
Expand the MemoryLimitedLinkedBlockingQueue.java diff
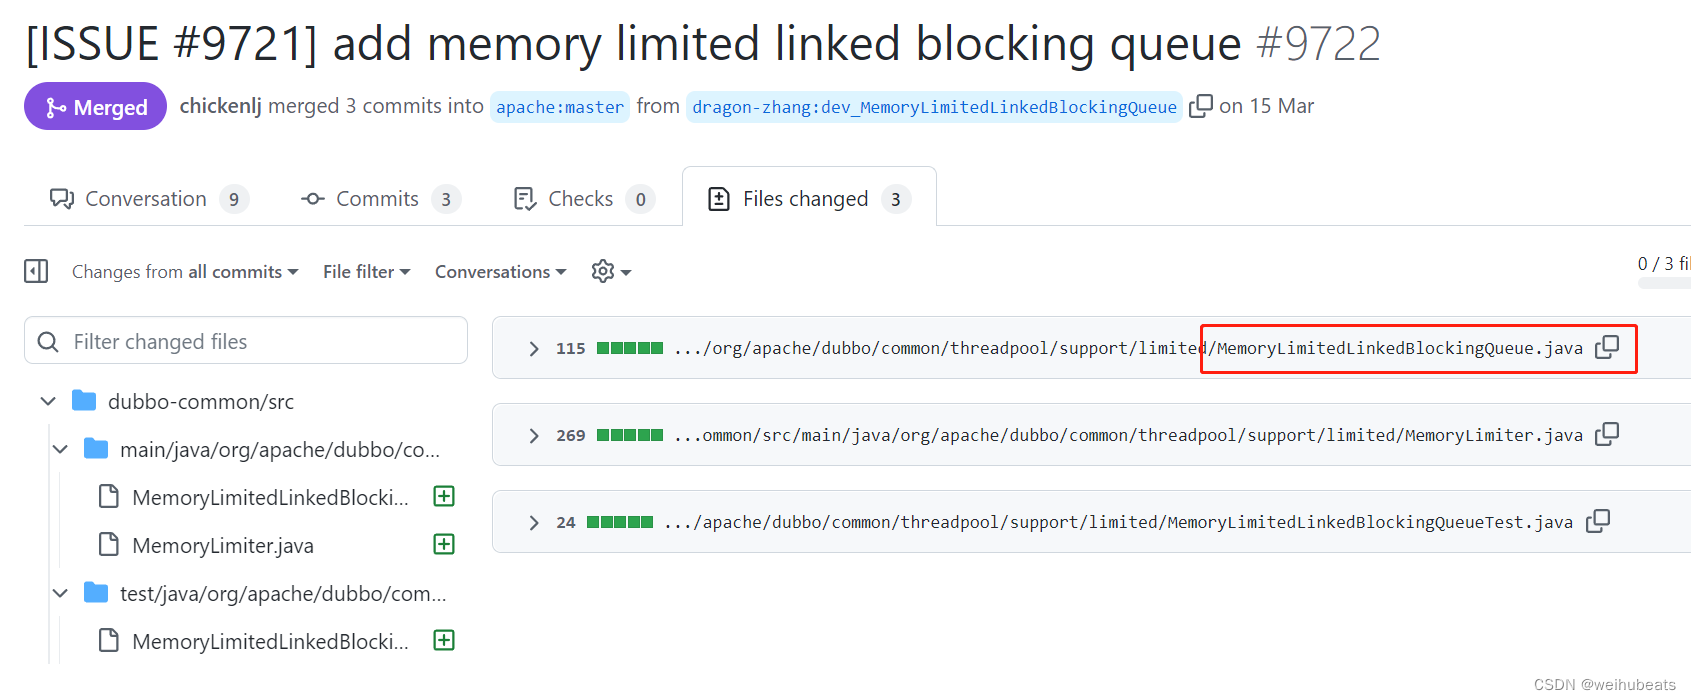tap(534, 348)
